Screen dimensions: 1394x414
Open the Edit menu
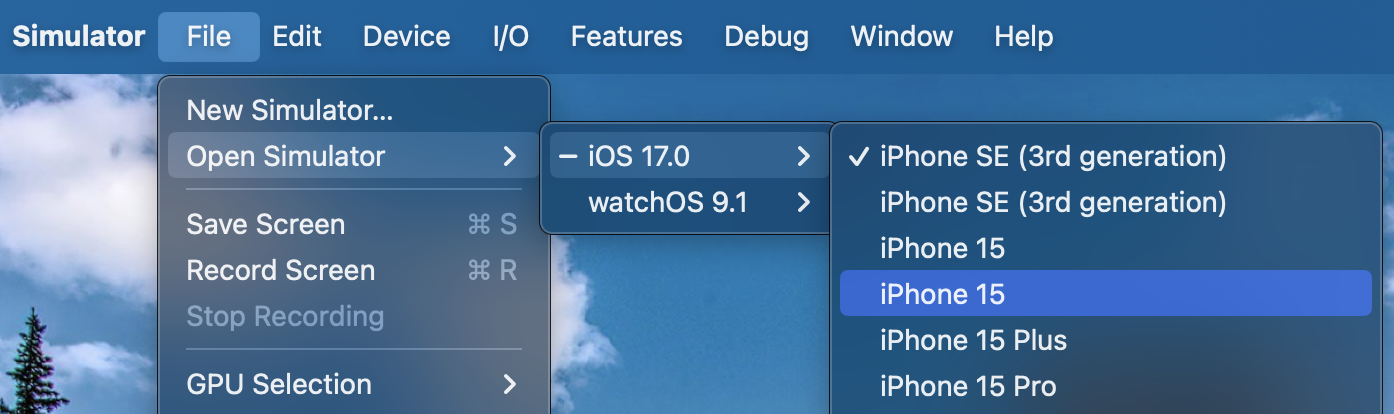coord(297,37)
